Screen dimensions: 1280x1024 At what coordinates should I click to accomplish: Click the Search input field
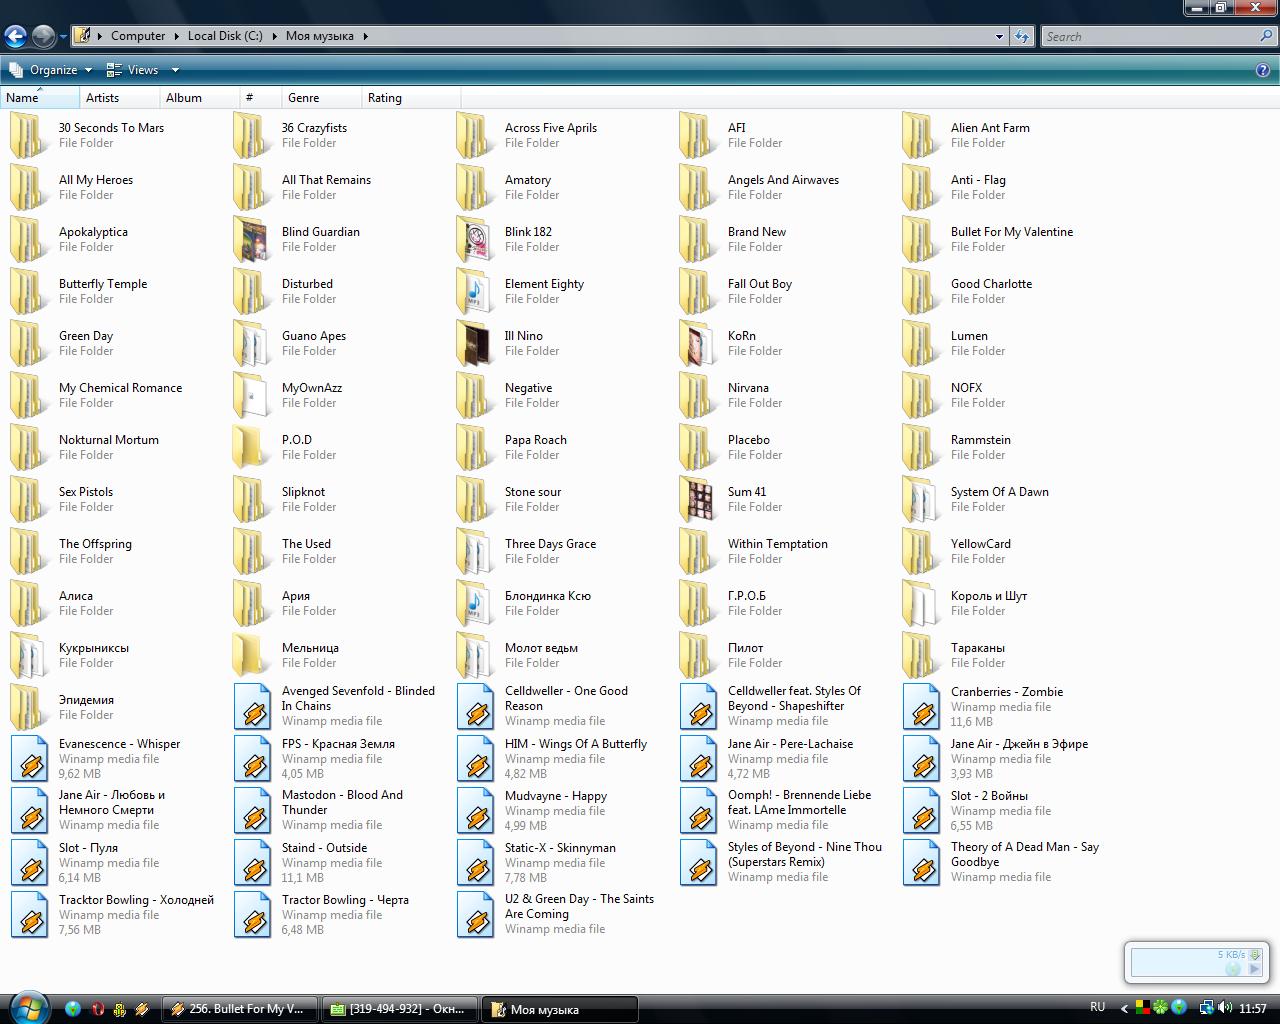pyautogui.click(x=1149, y=36)
